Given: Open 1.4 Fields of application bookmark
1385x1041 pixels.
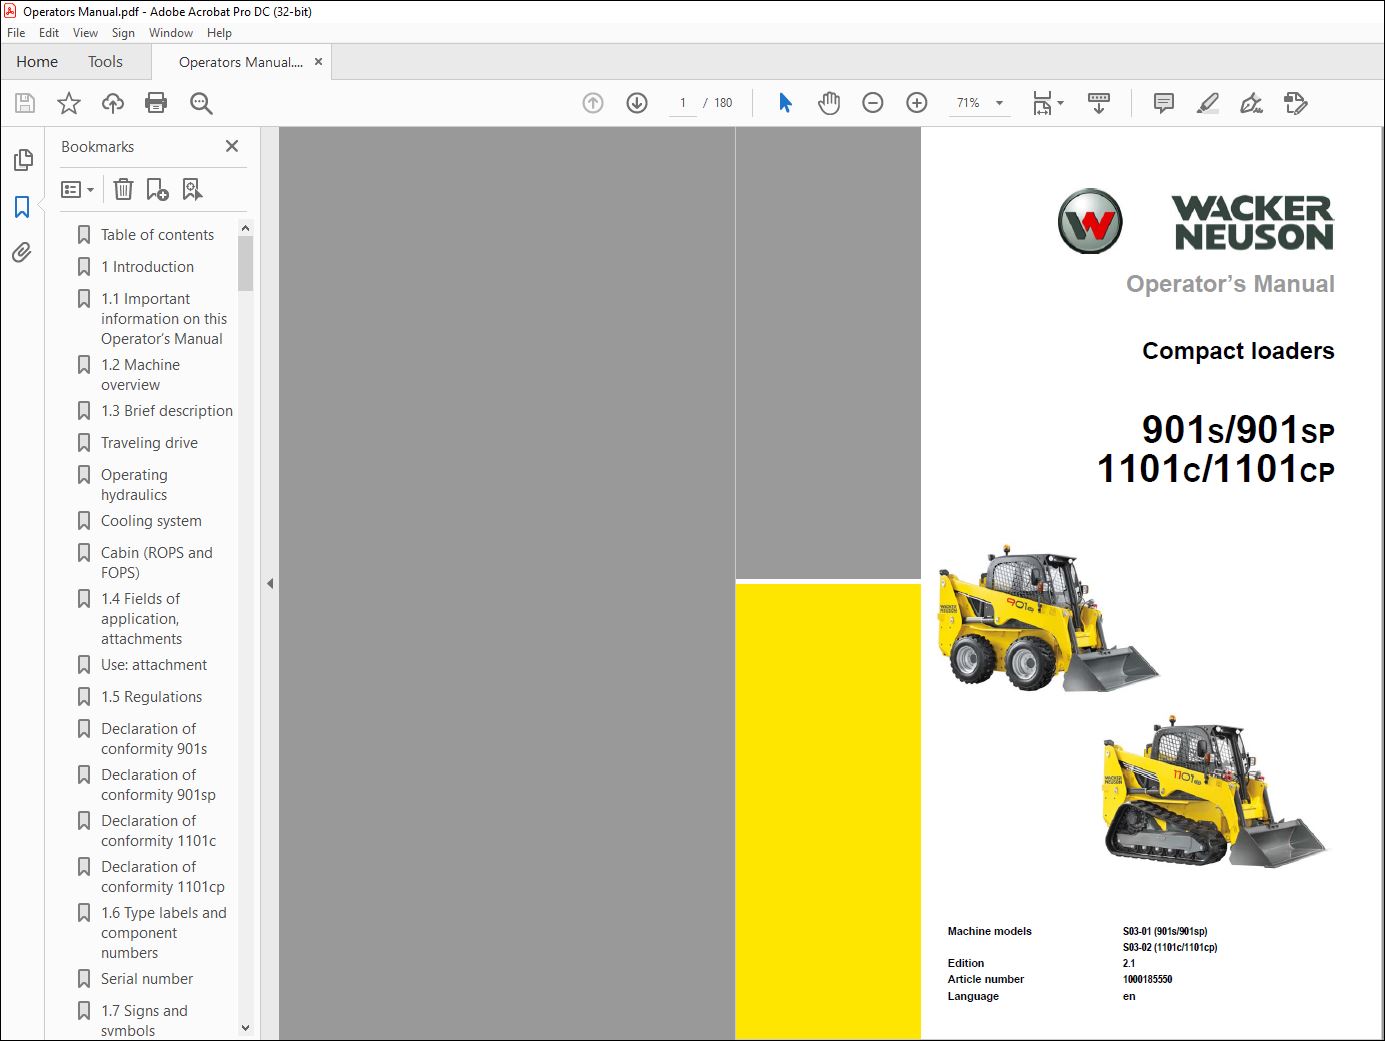Looking at the screenshot, I should coord(141,619).
